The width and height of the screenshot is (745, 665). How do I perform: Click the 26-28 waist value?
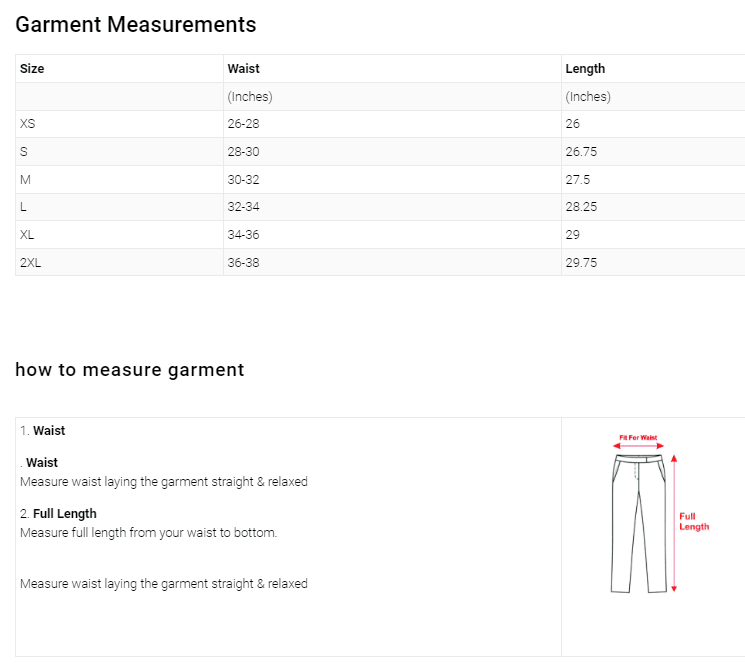pyautogui.click(x=243, y=124)
